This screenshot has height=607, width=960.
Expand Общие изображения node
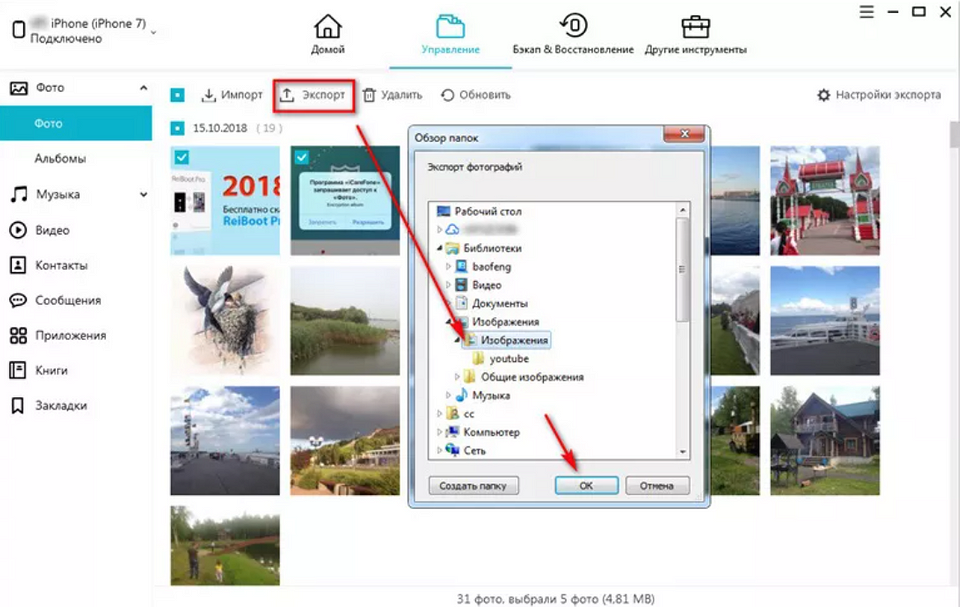pos(457,377)
